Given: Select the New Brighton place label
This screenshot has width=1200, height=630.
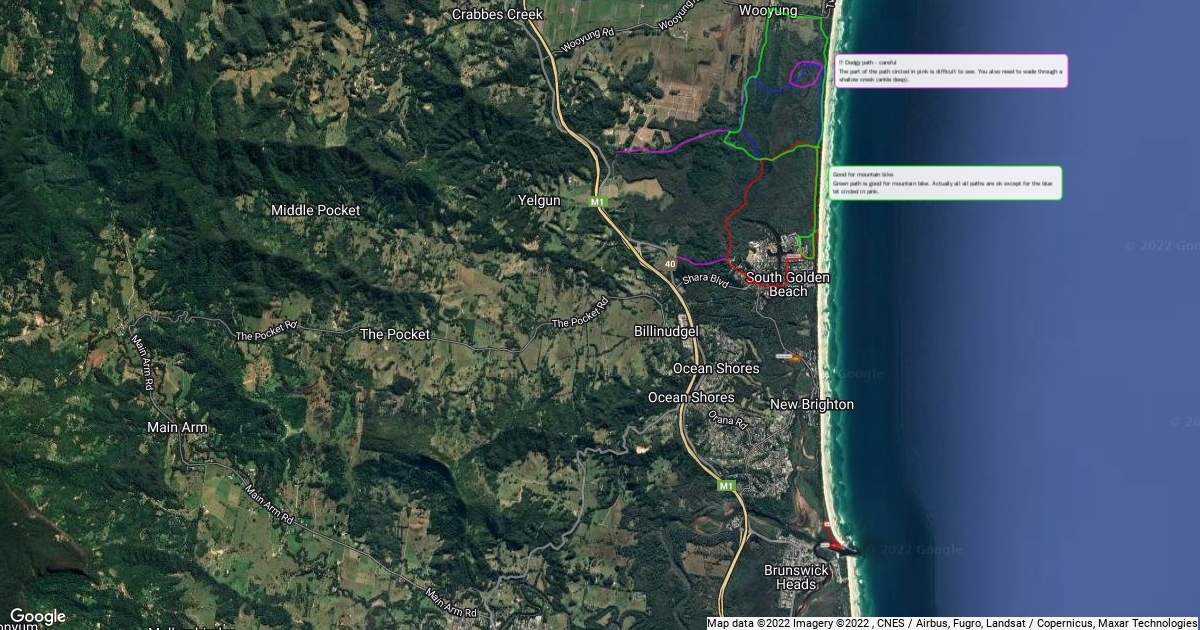Looking at the screenshot, I should pyautogui.click(x=812, y=404).
